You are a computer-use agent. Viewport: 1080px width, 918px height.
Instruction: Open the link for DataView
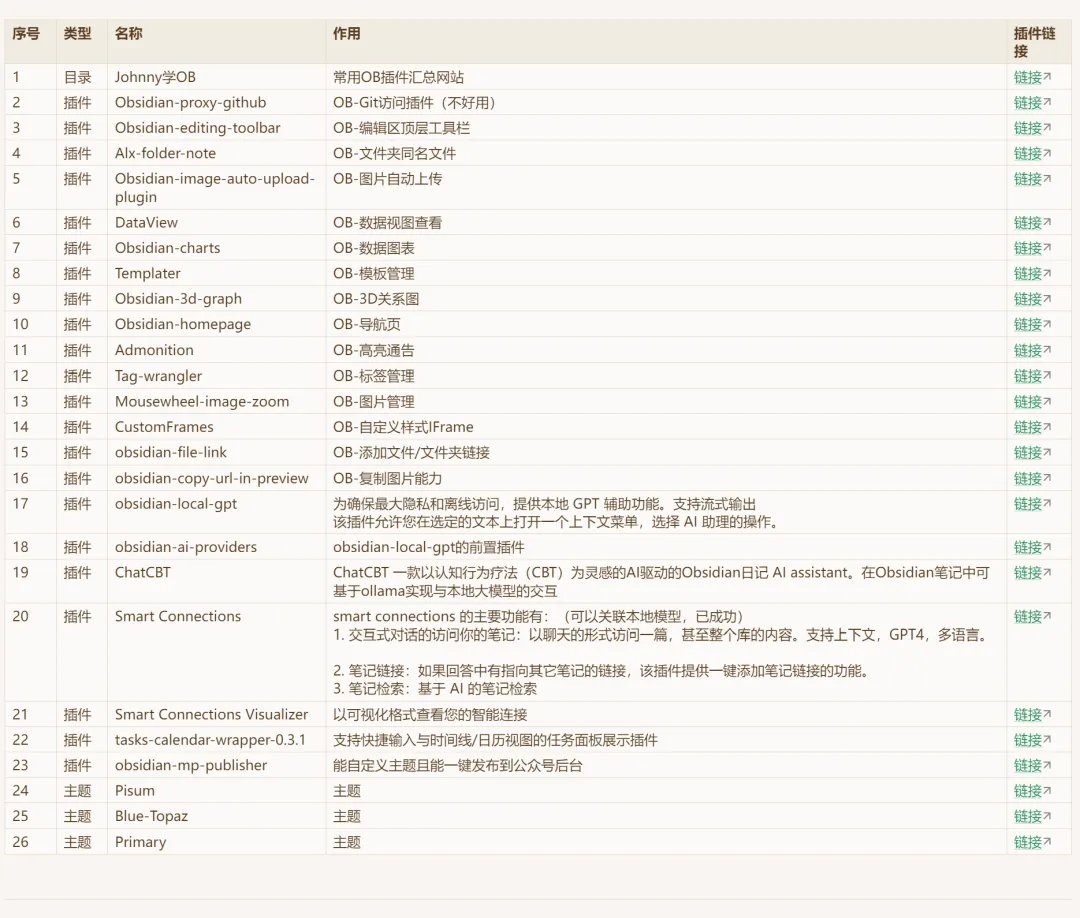coord(1032,222)
